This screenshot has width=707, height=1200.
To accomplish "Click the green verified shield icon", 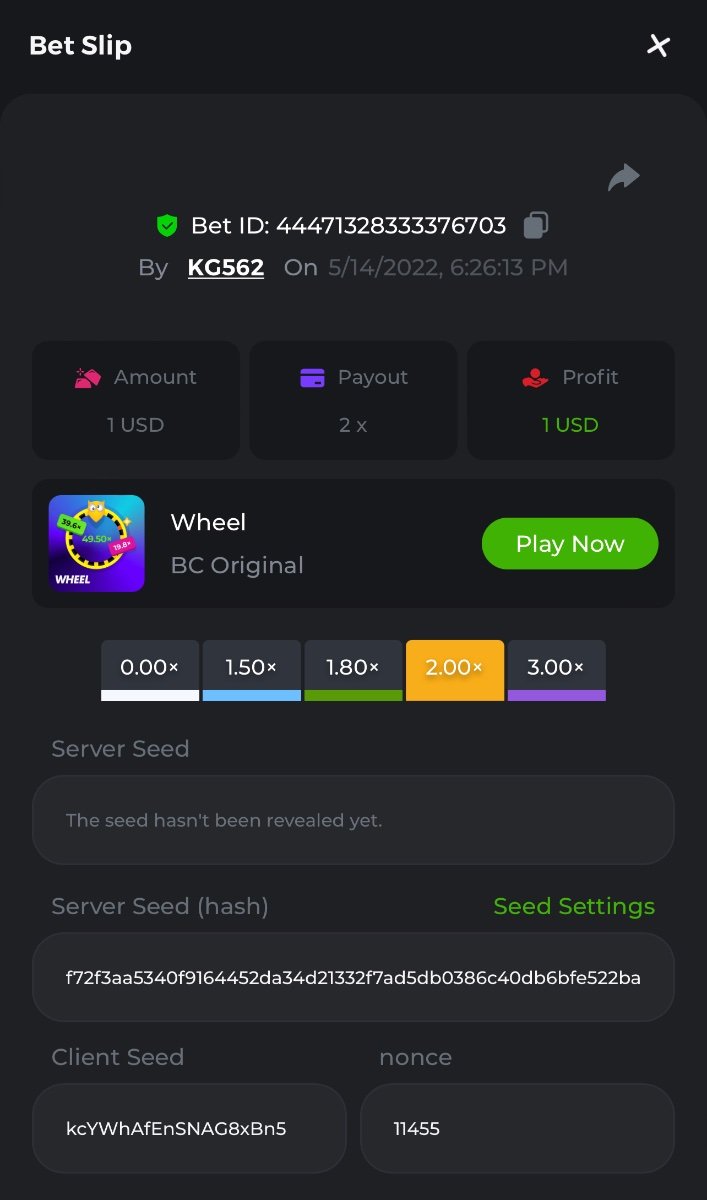I will point(167,225).
